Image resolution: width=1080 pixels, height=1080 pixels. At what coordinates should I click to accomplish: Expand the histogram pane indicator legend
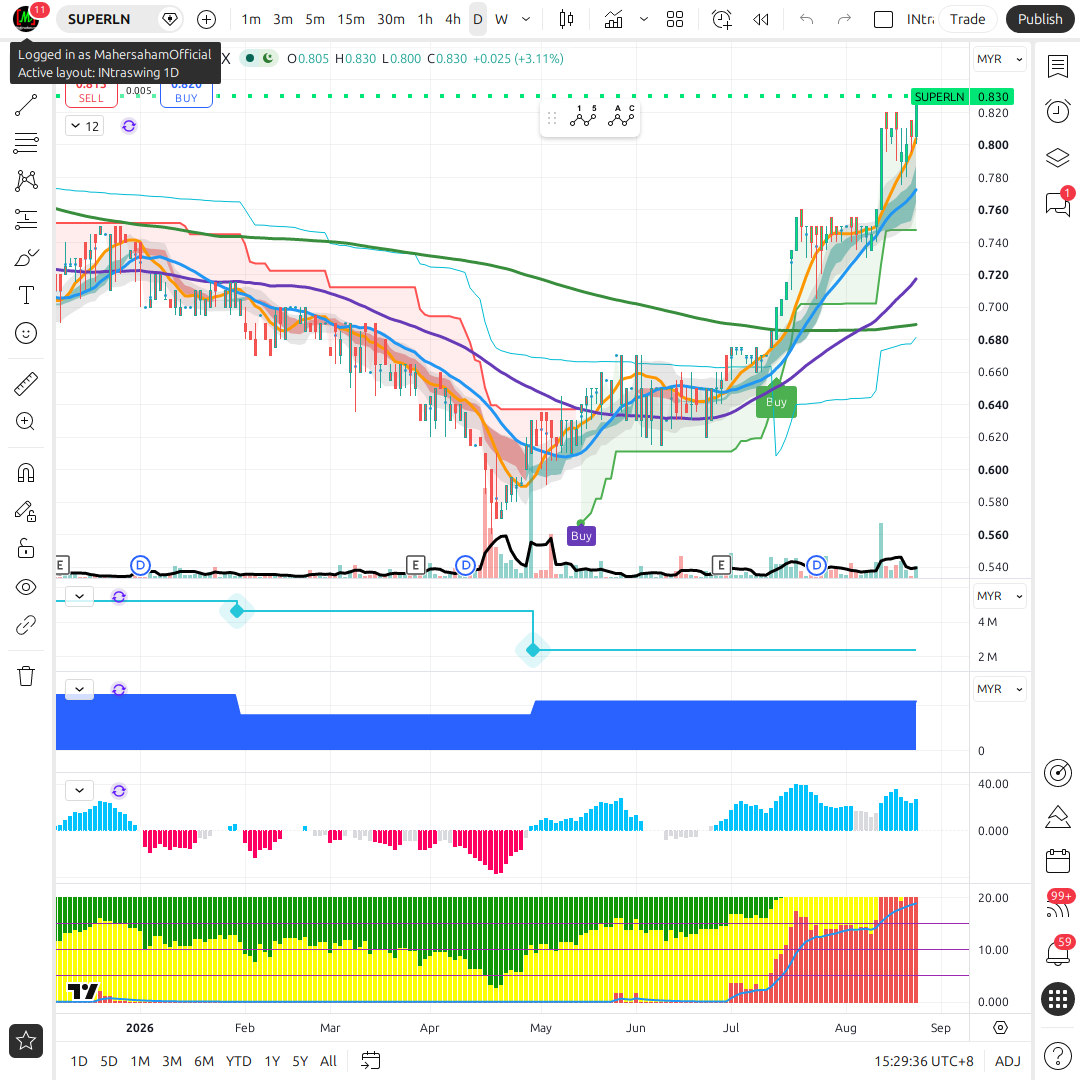(x=79, y=790)
